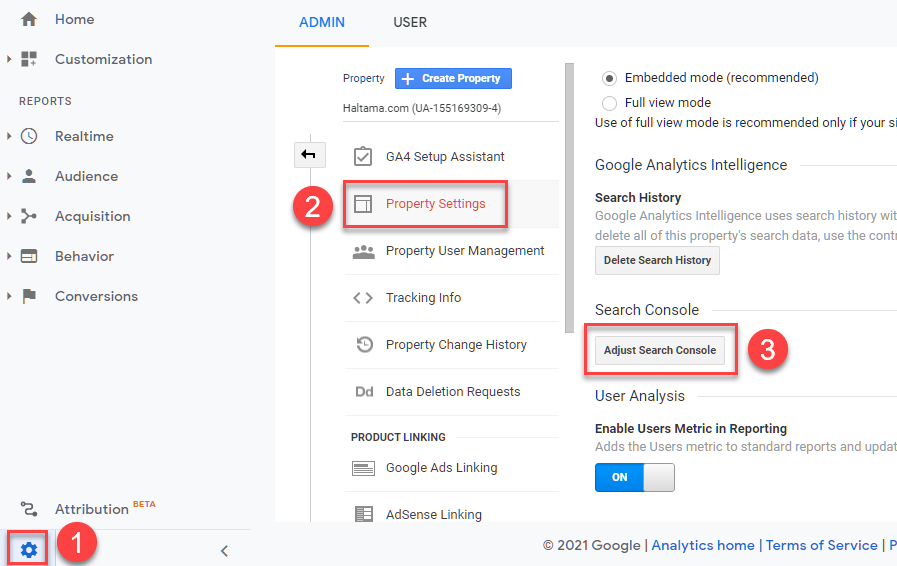This screenshot has height=566, width=897.
Task: Open Home in the sidebar
Action: click(74, 19)
